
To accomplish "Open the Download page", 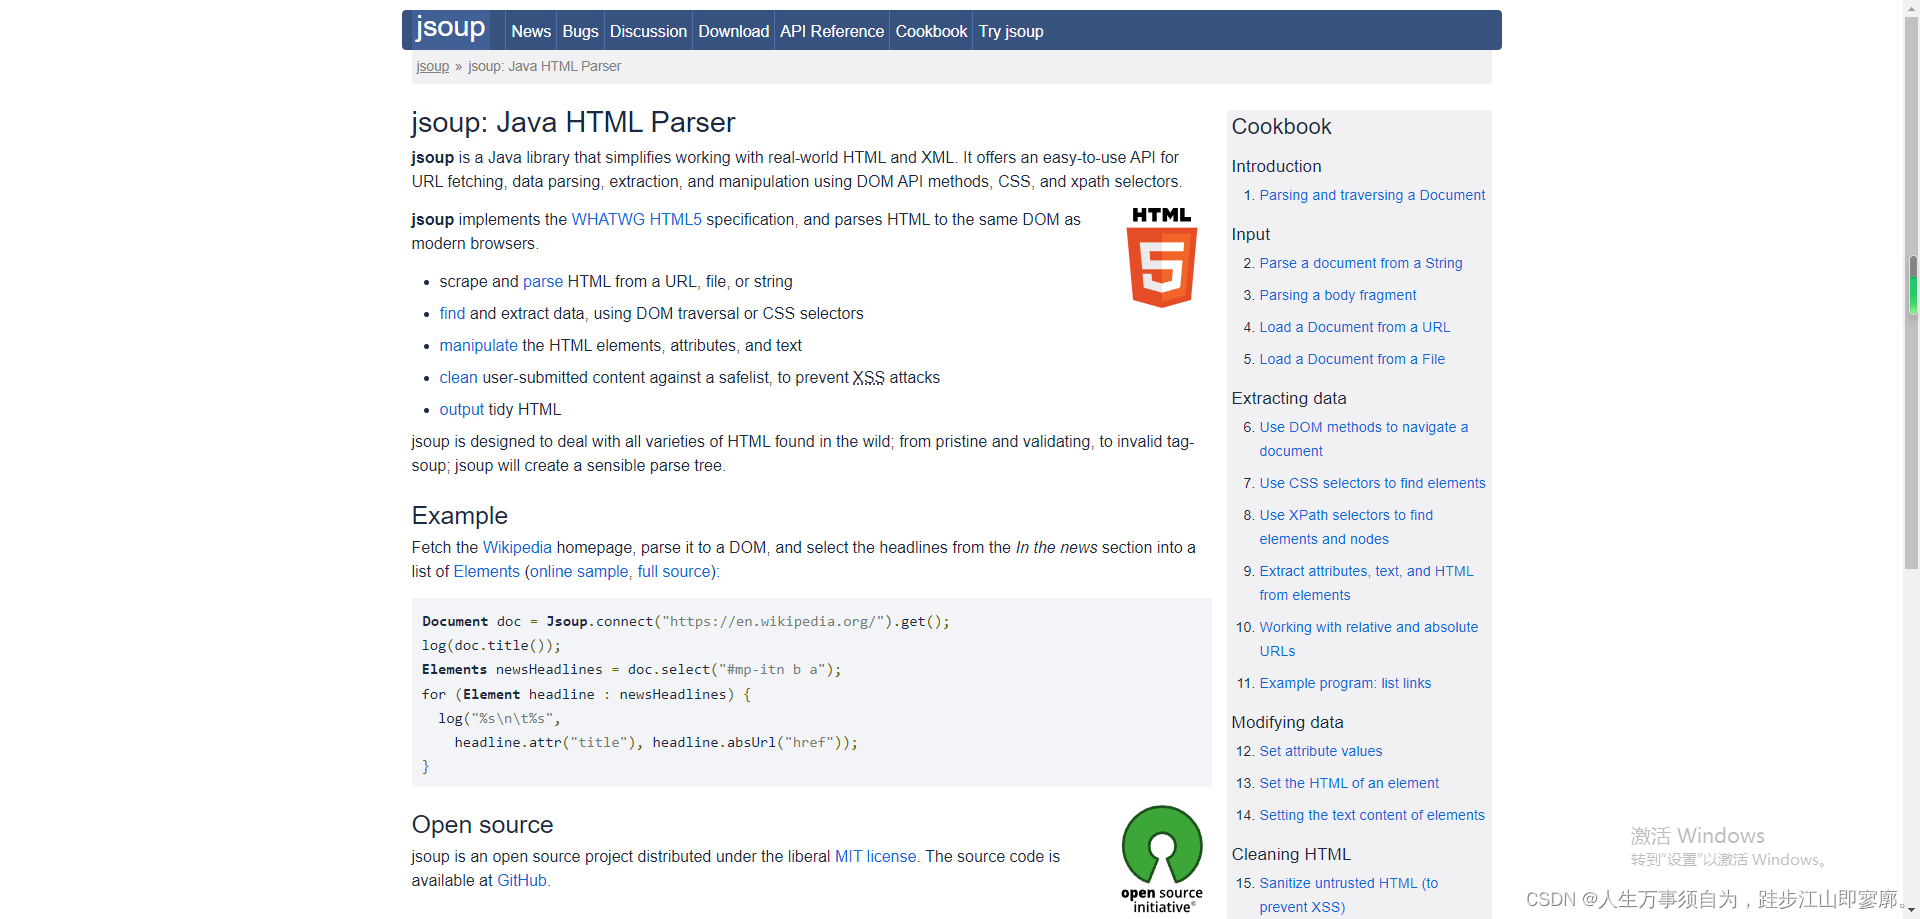I will (733, 31).
